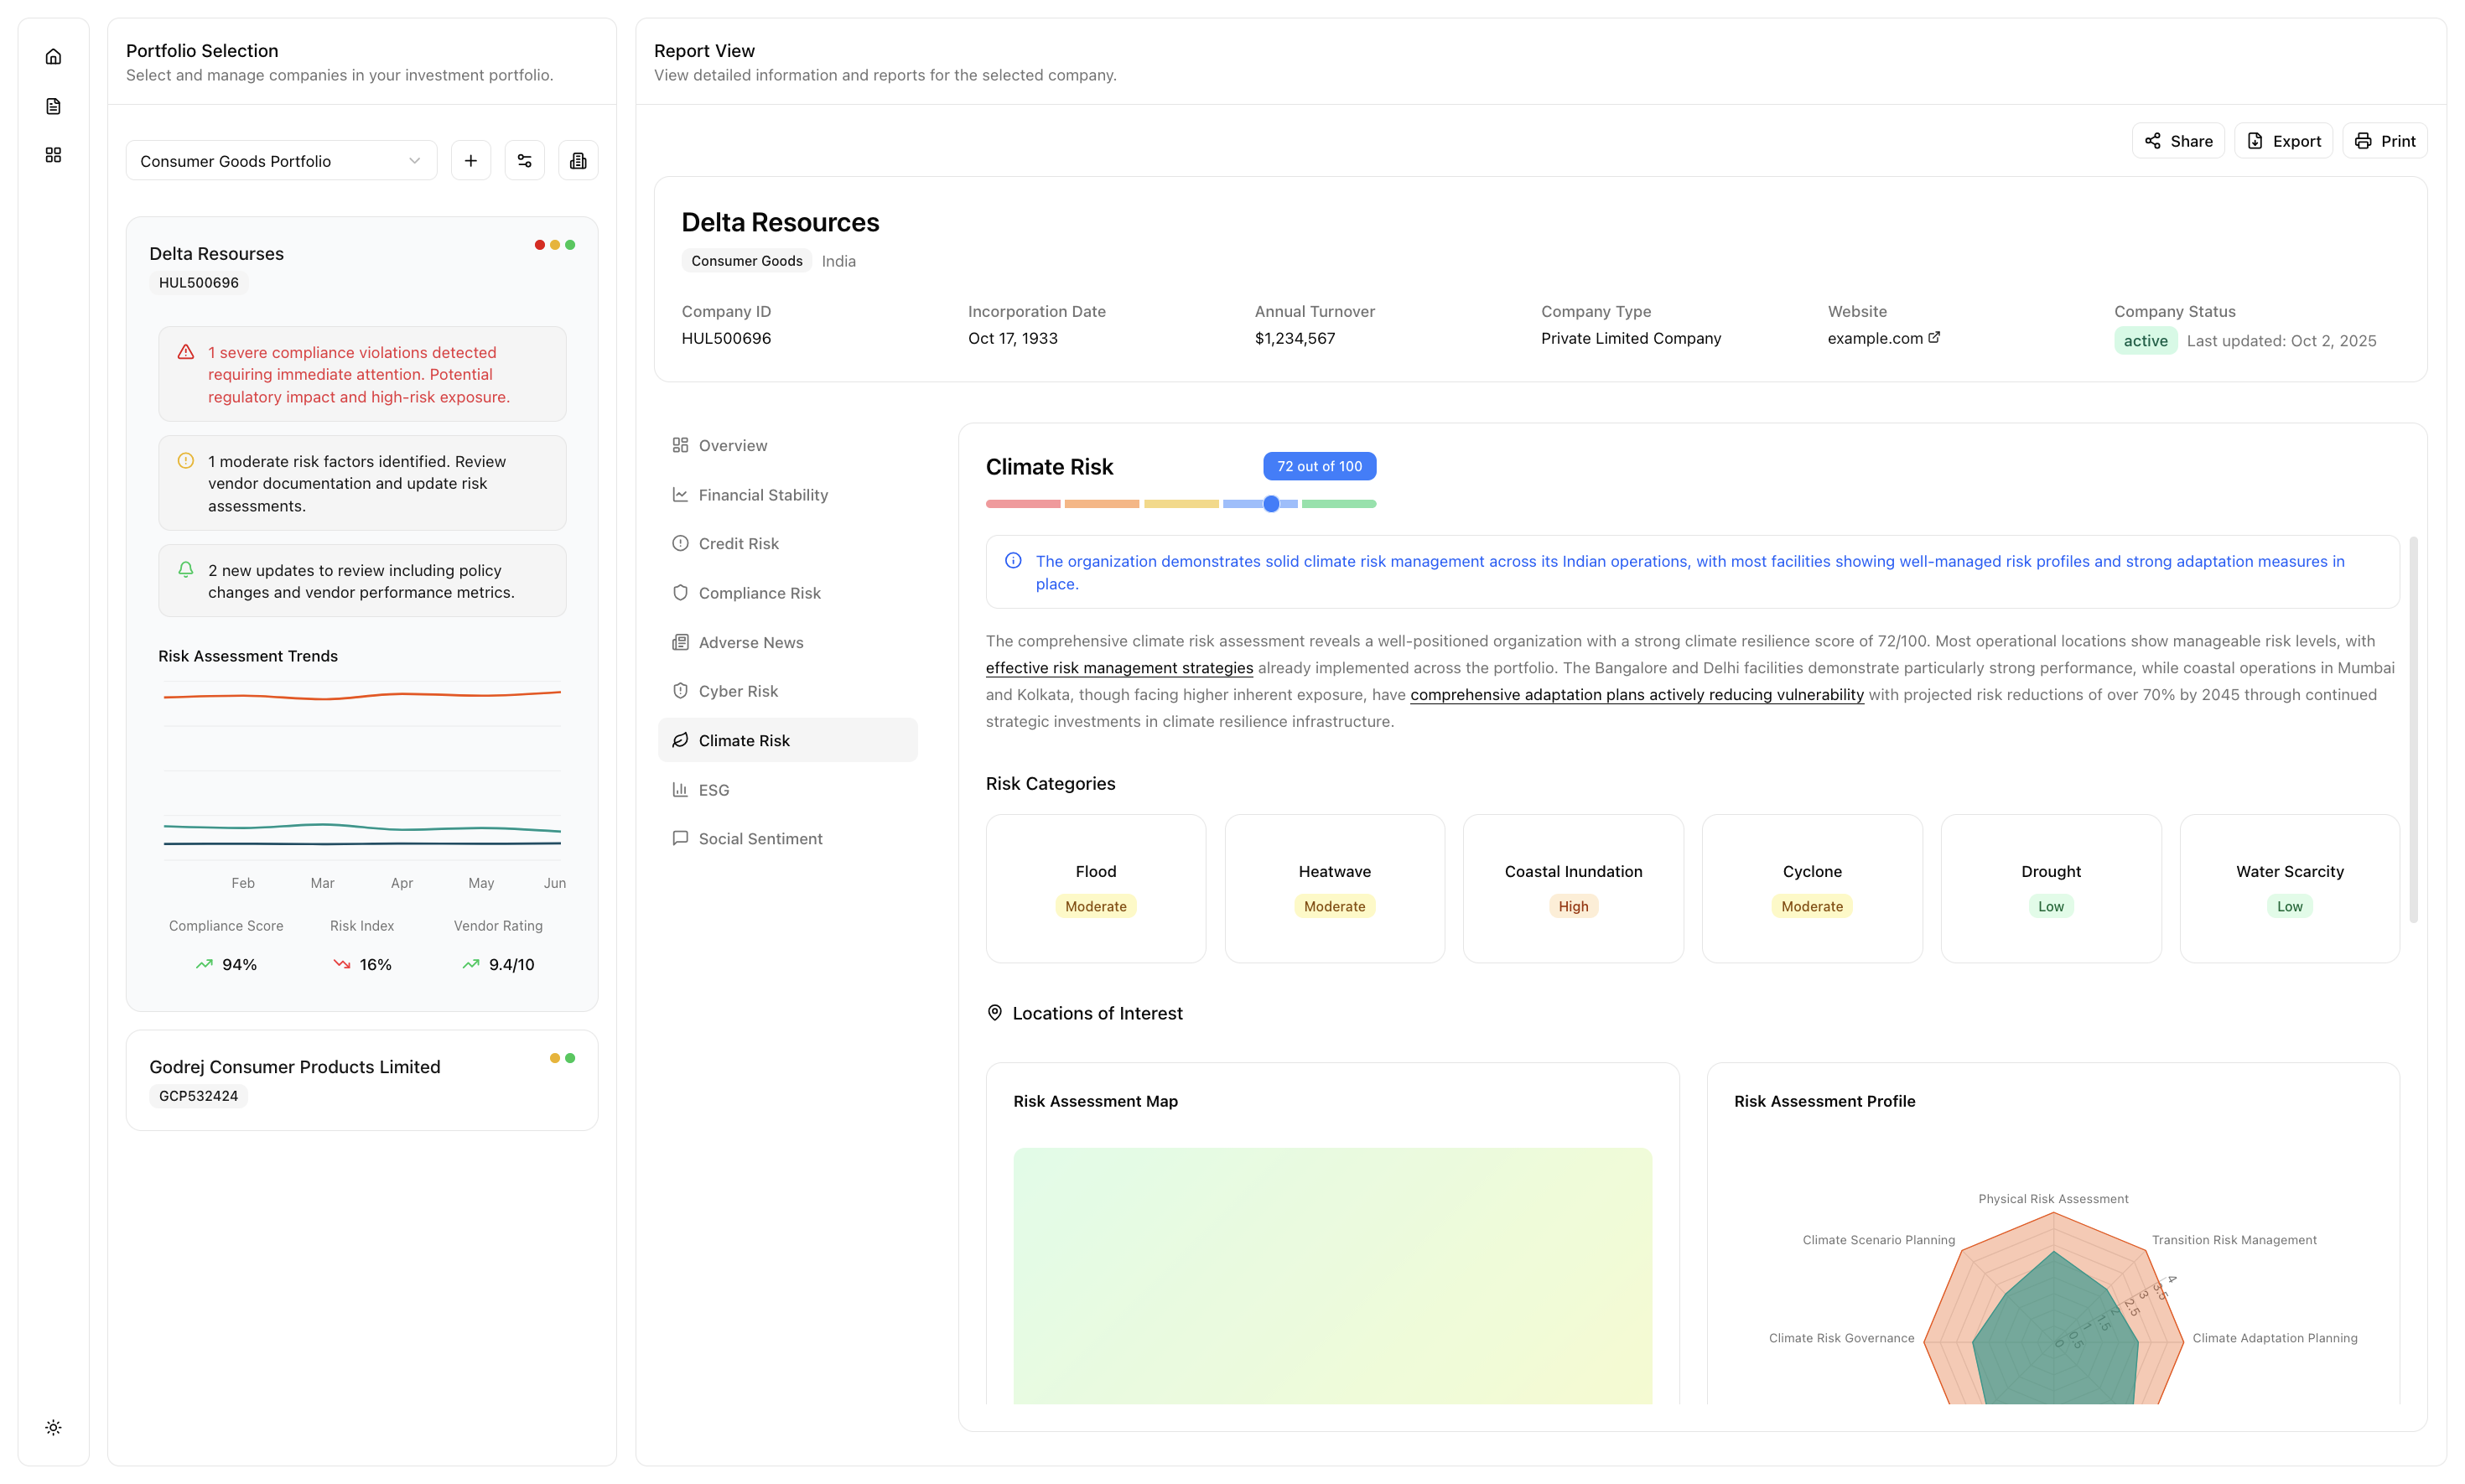The width and height of the screenshot is (2465, 1484).
Task: Click the red segment of climate score bar
Action: (1022, 504)
